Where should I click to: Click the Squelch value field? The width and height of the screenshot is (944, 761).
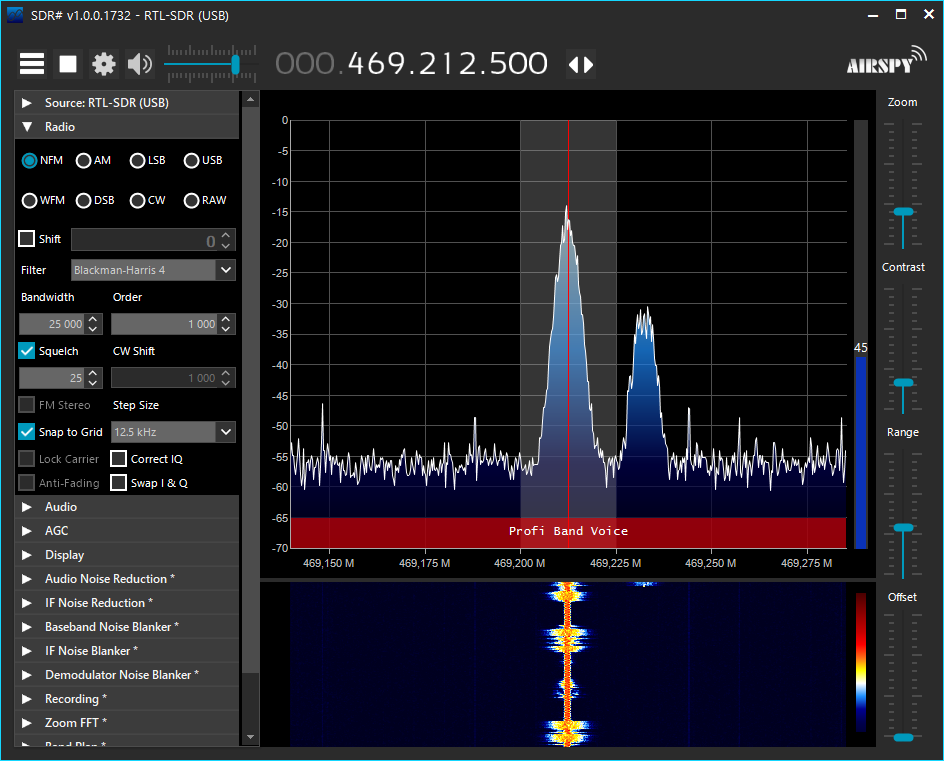[x=53, y=378]
